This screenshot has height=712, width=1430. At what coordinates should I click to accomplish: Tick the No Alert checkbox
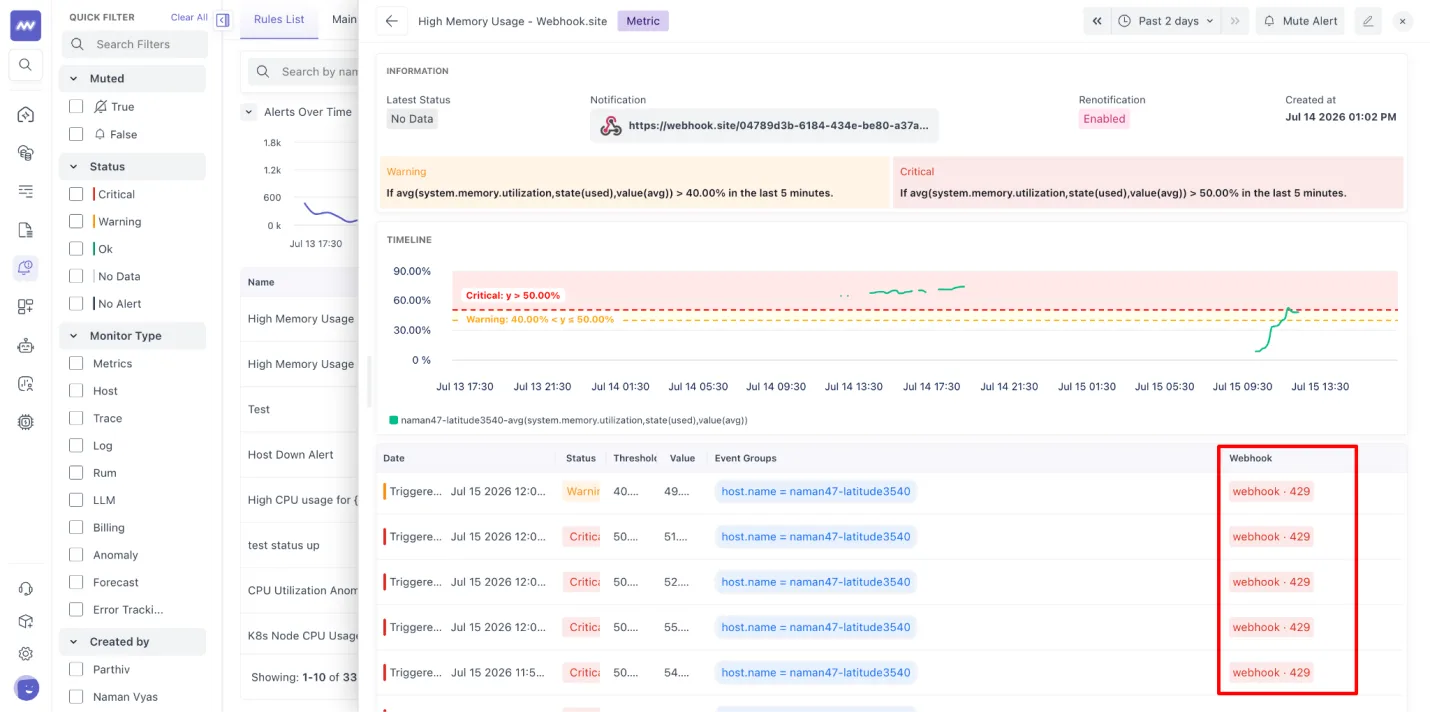coord(76,303)
